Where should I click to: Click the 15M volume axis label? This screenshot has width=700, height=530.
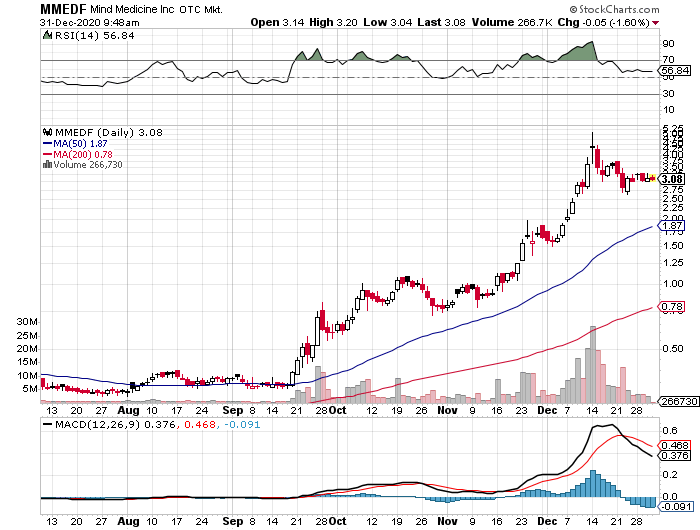click(x=27, y=362)
